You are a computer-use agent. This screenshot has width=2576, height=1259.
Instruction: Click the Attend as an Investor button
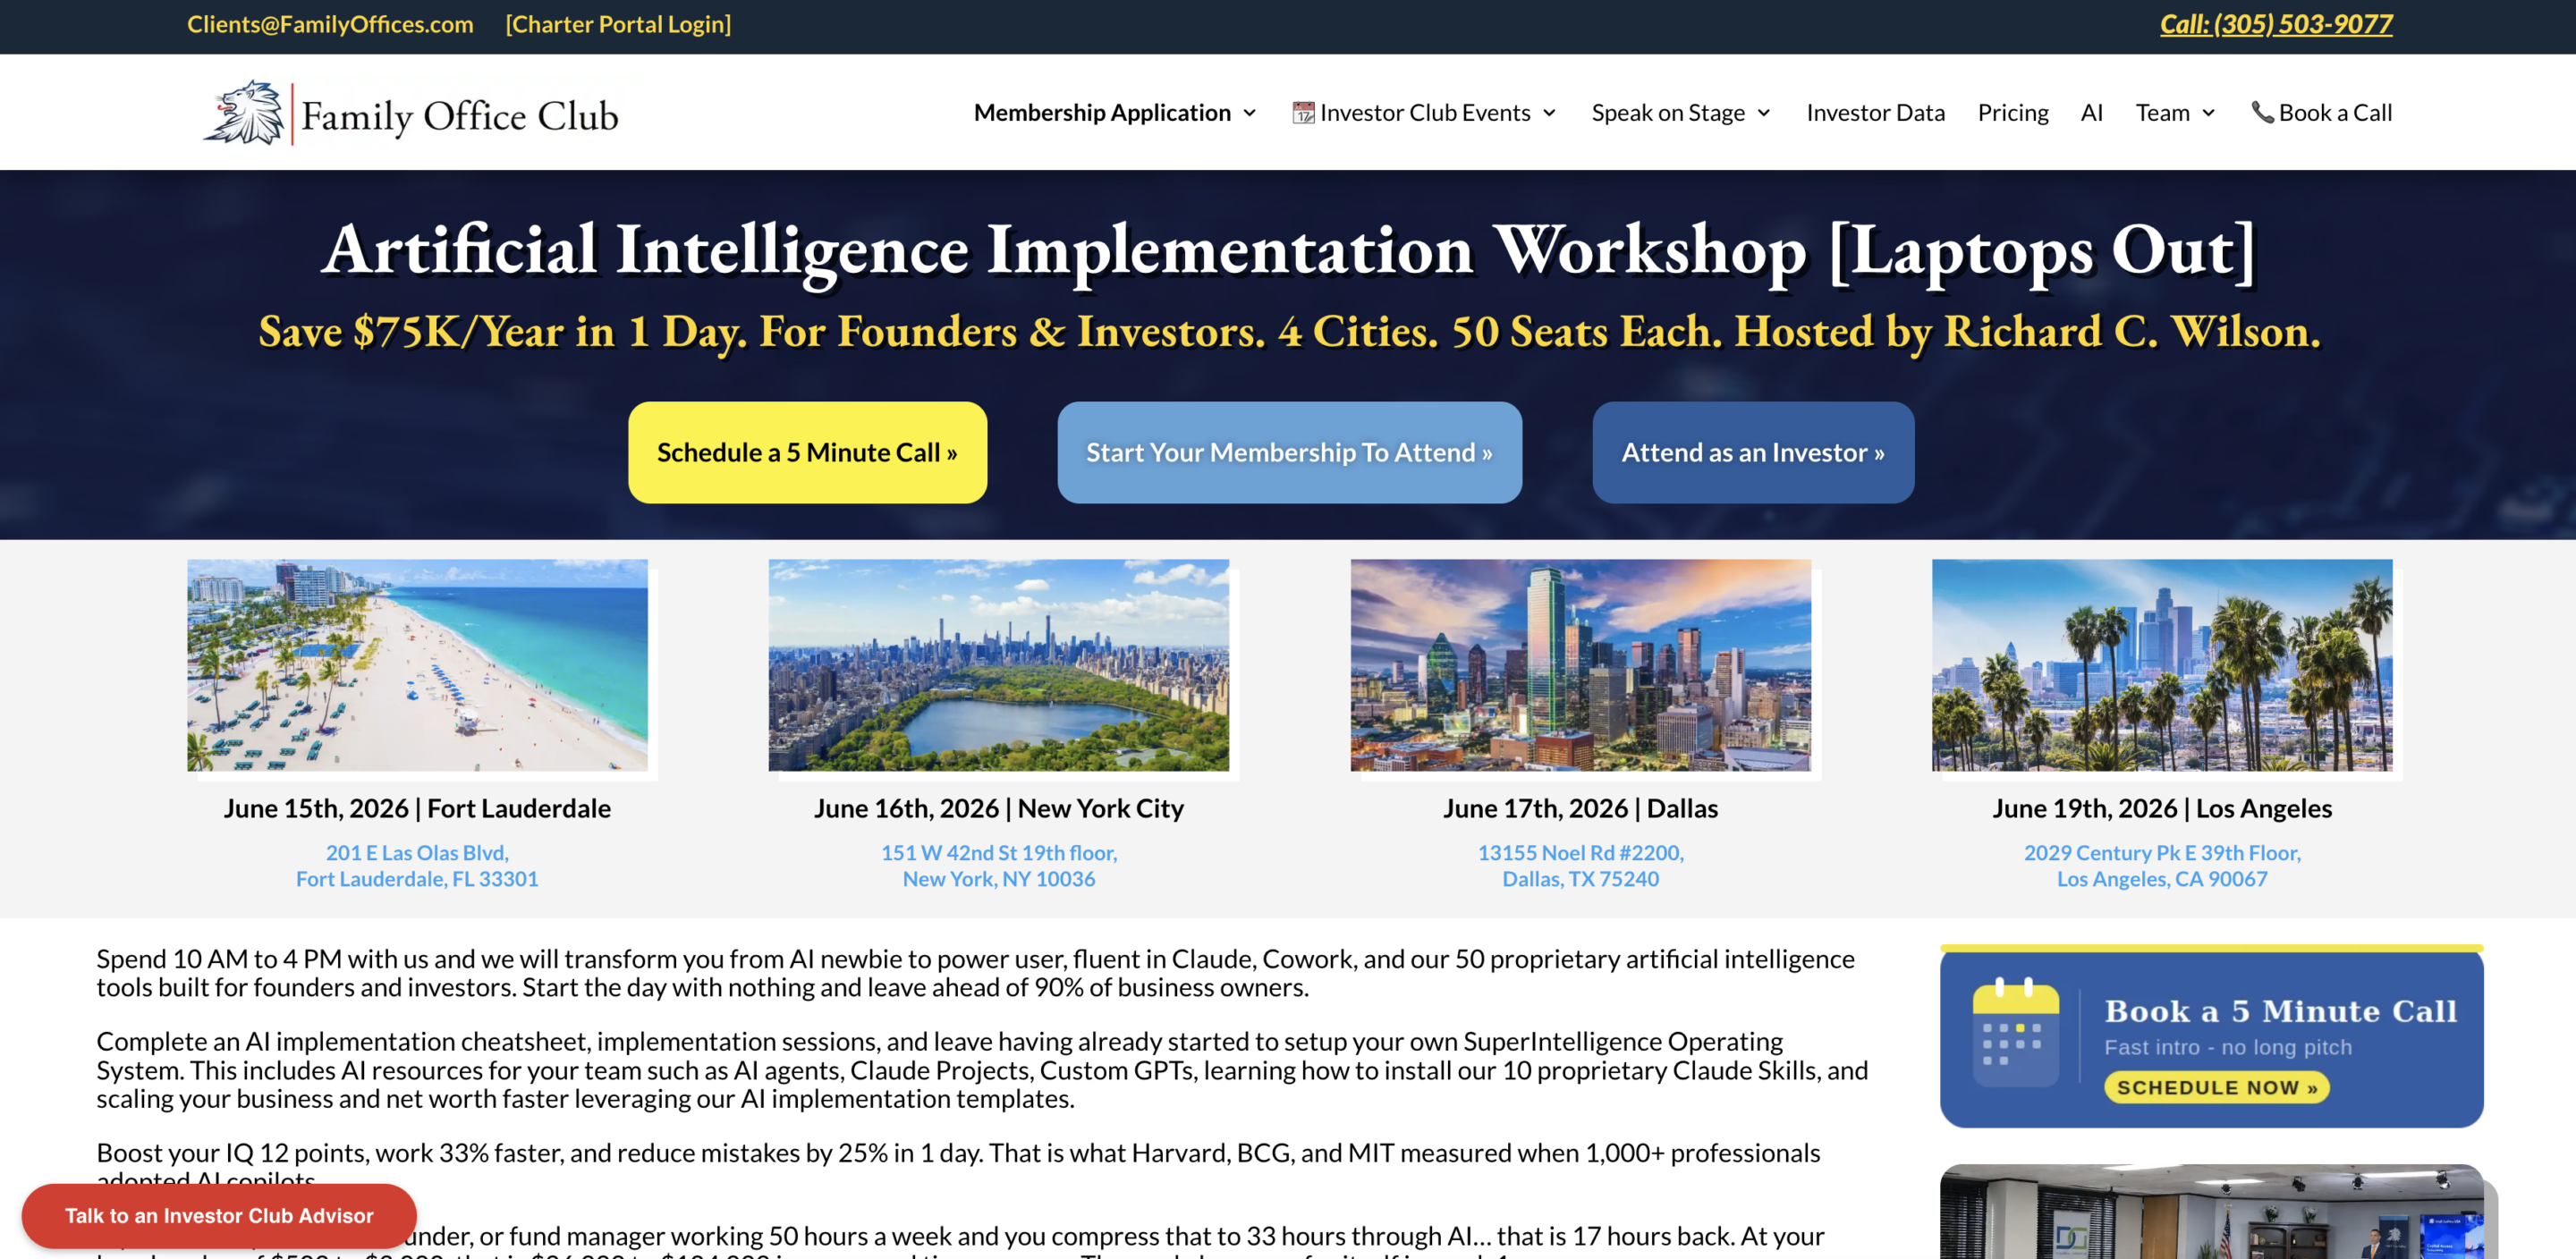(x=1753, y=452)
